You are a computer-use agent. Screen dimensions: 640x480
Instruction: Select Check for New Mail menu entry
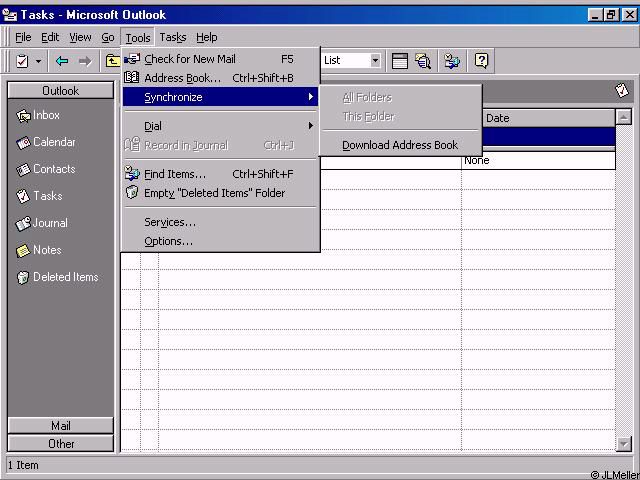coord(189,59)
